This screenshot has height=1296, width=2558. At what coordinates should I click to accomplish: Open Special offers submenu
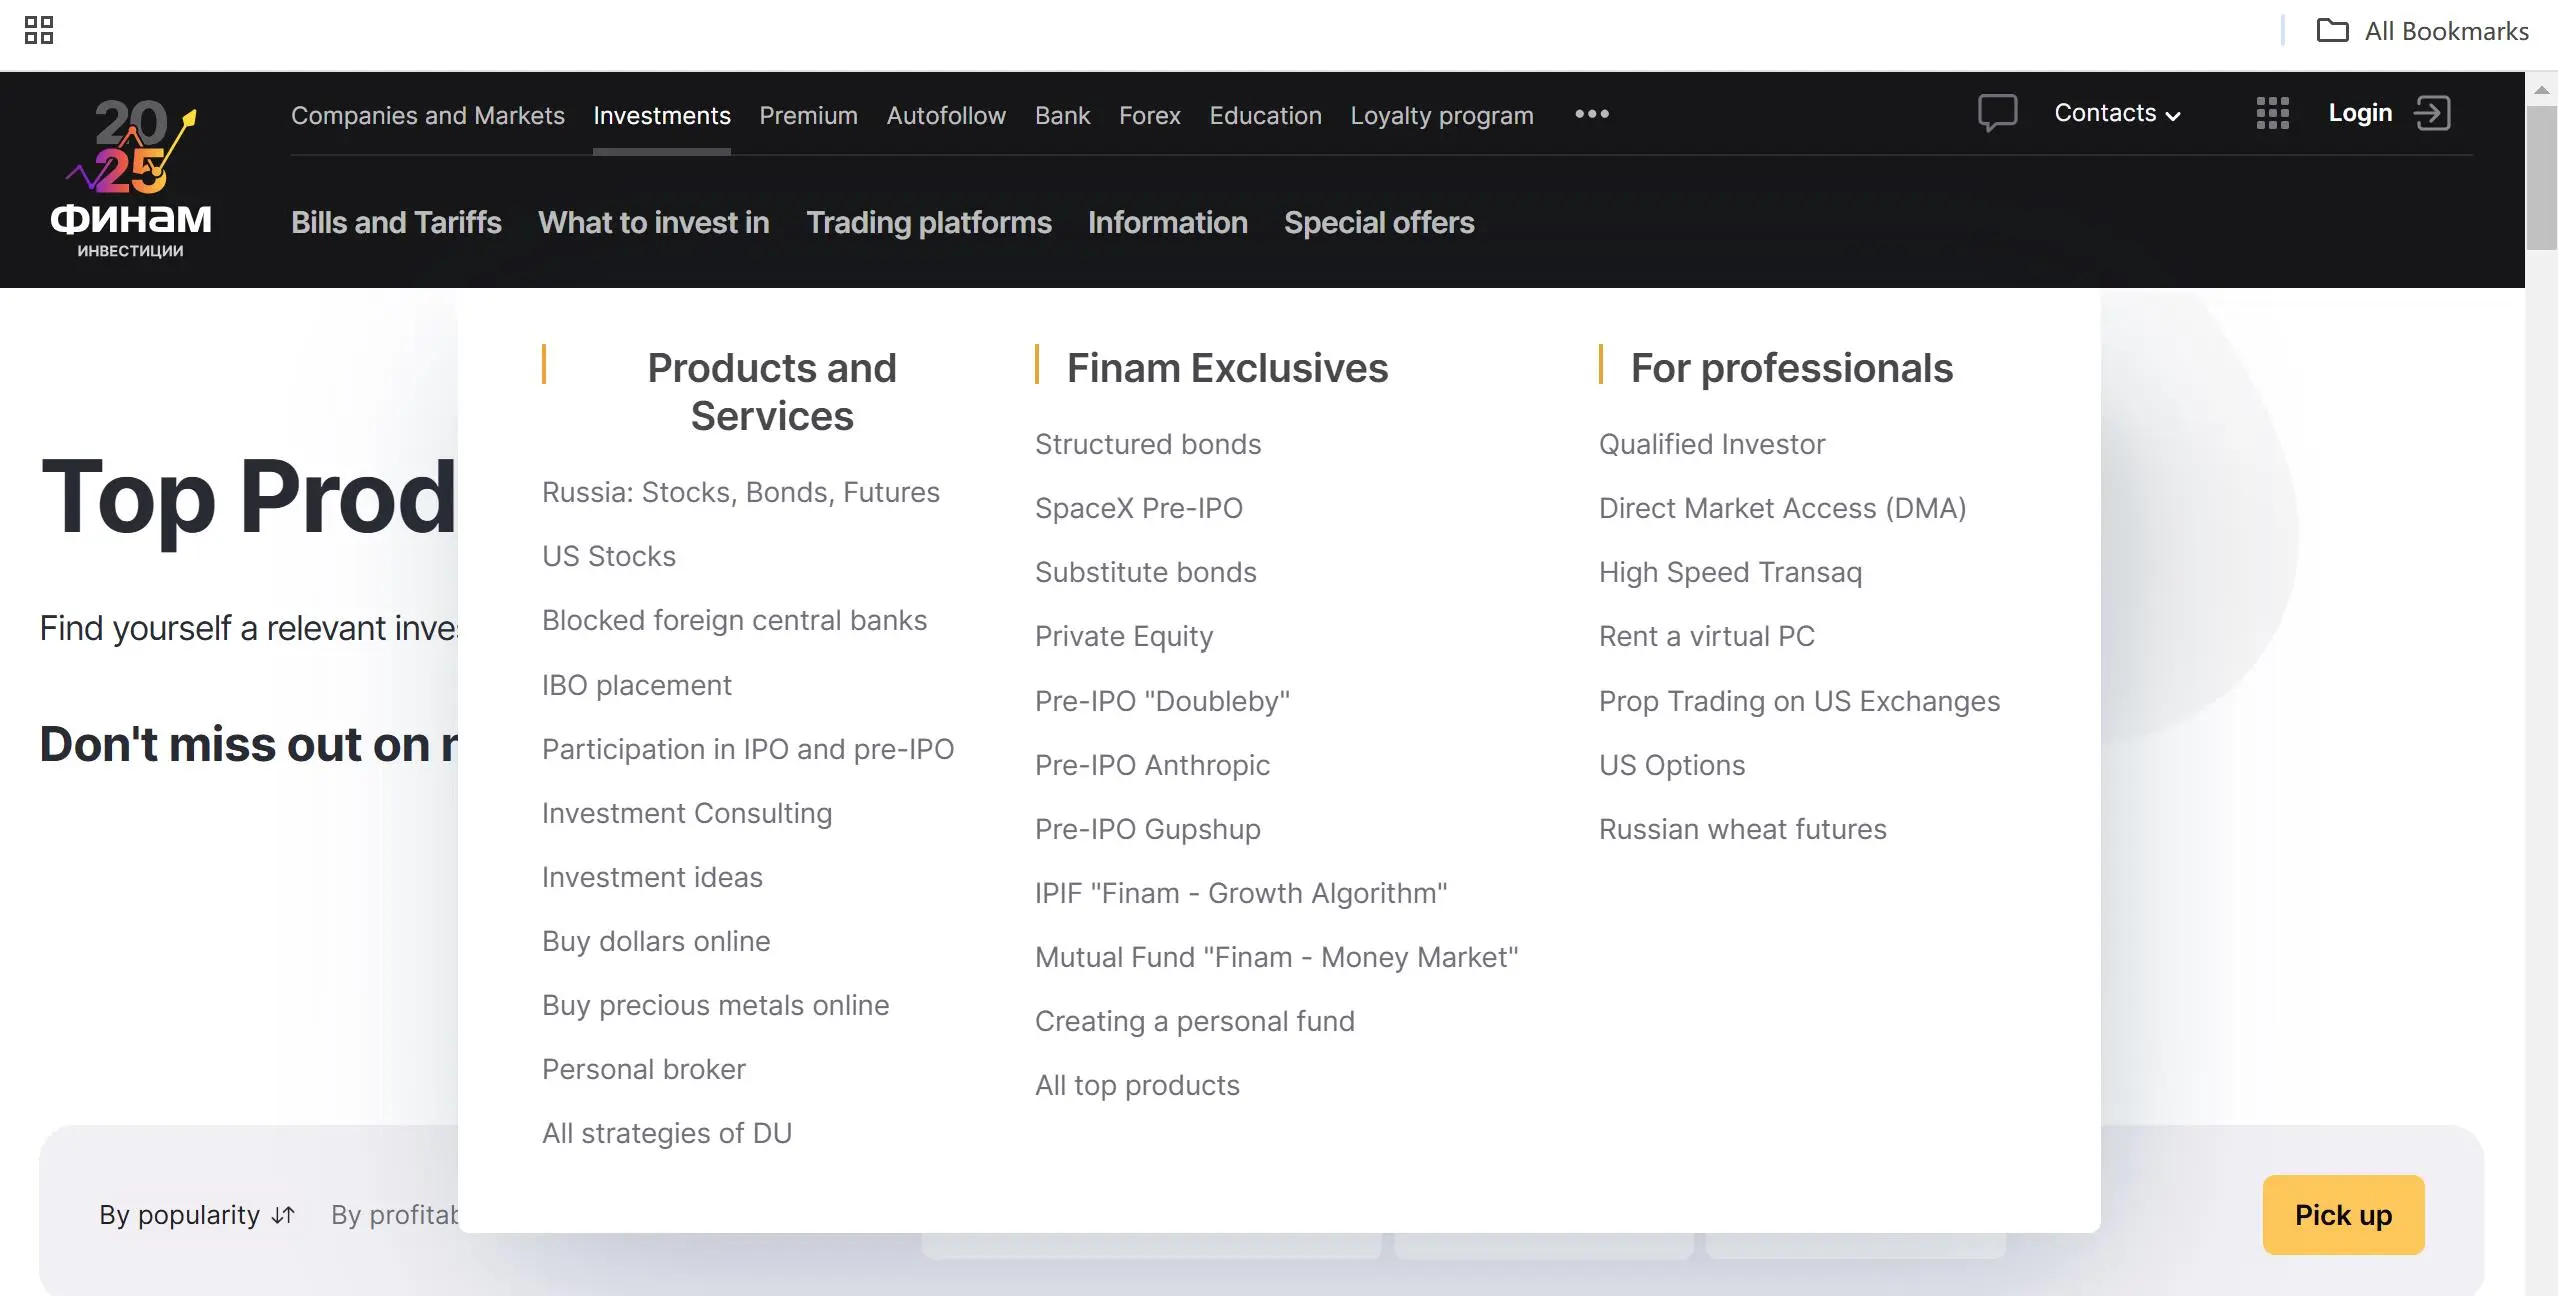[x=1379, y=222]
